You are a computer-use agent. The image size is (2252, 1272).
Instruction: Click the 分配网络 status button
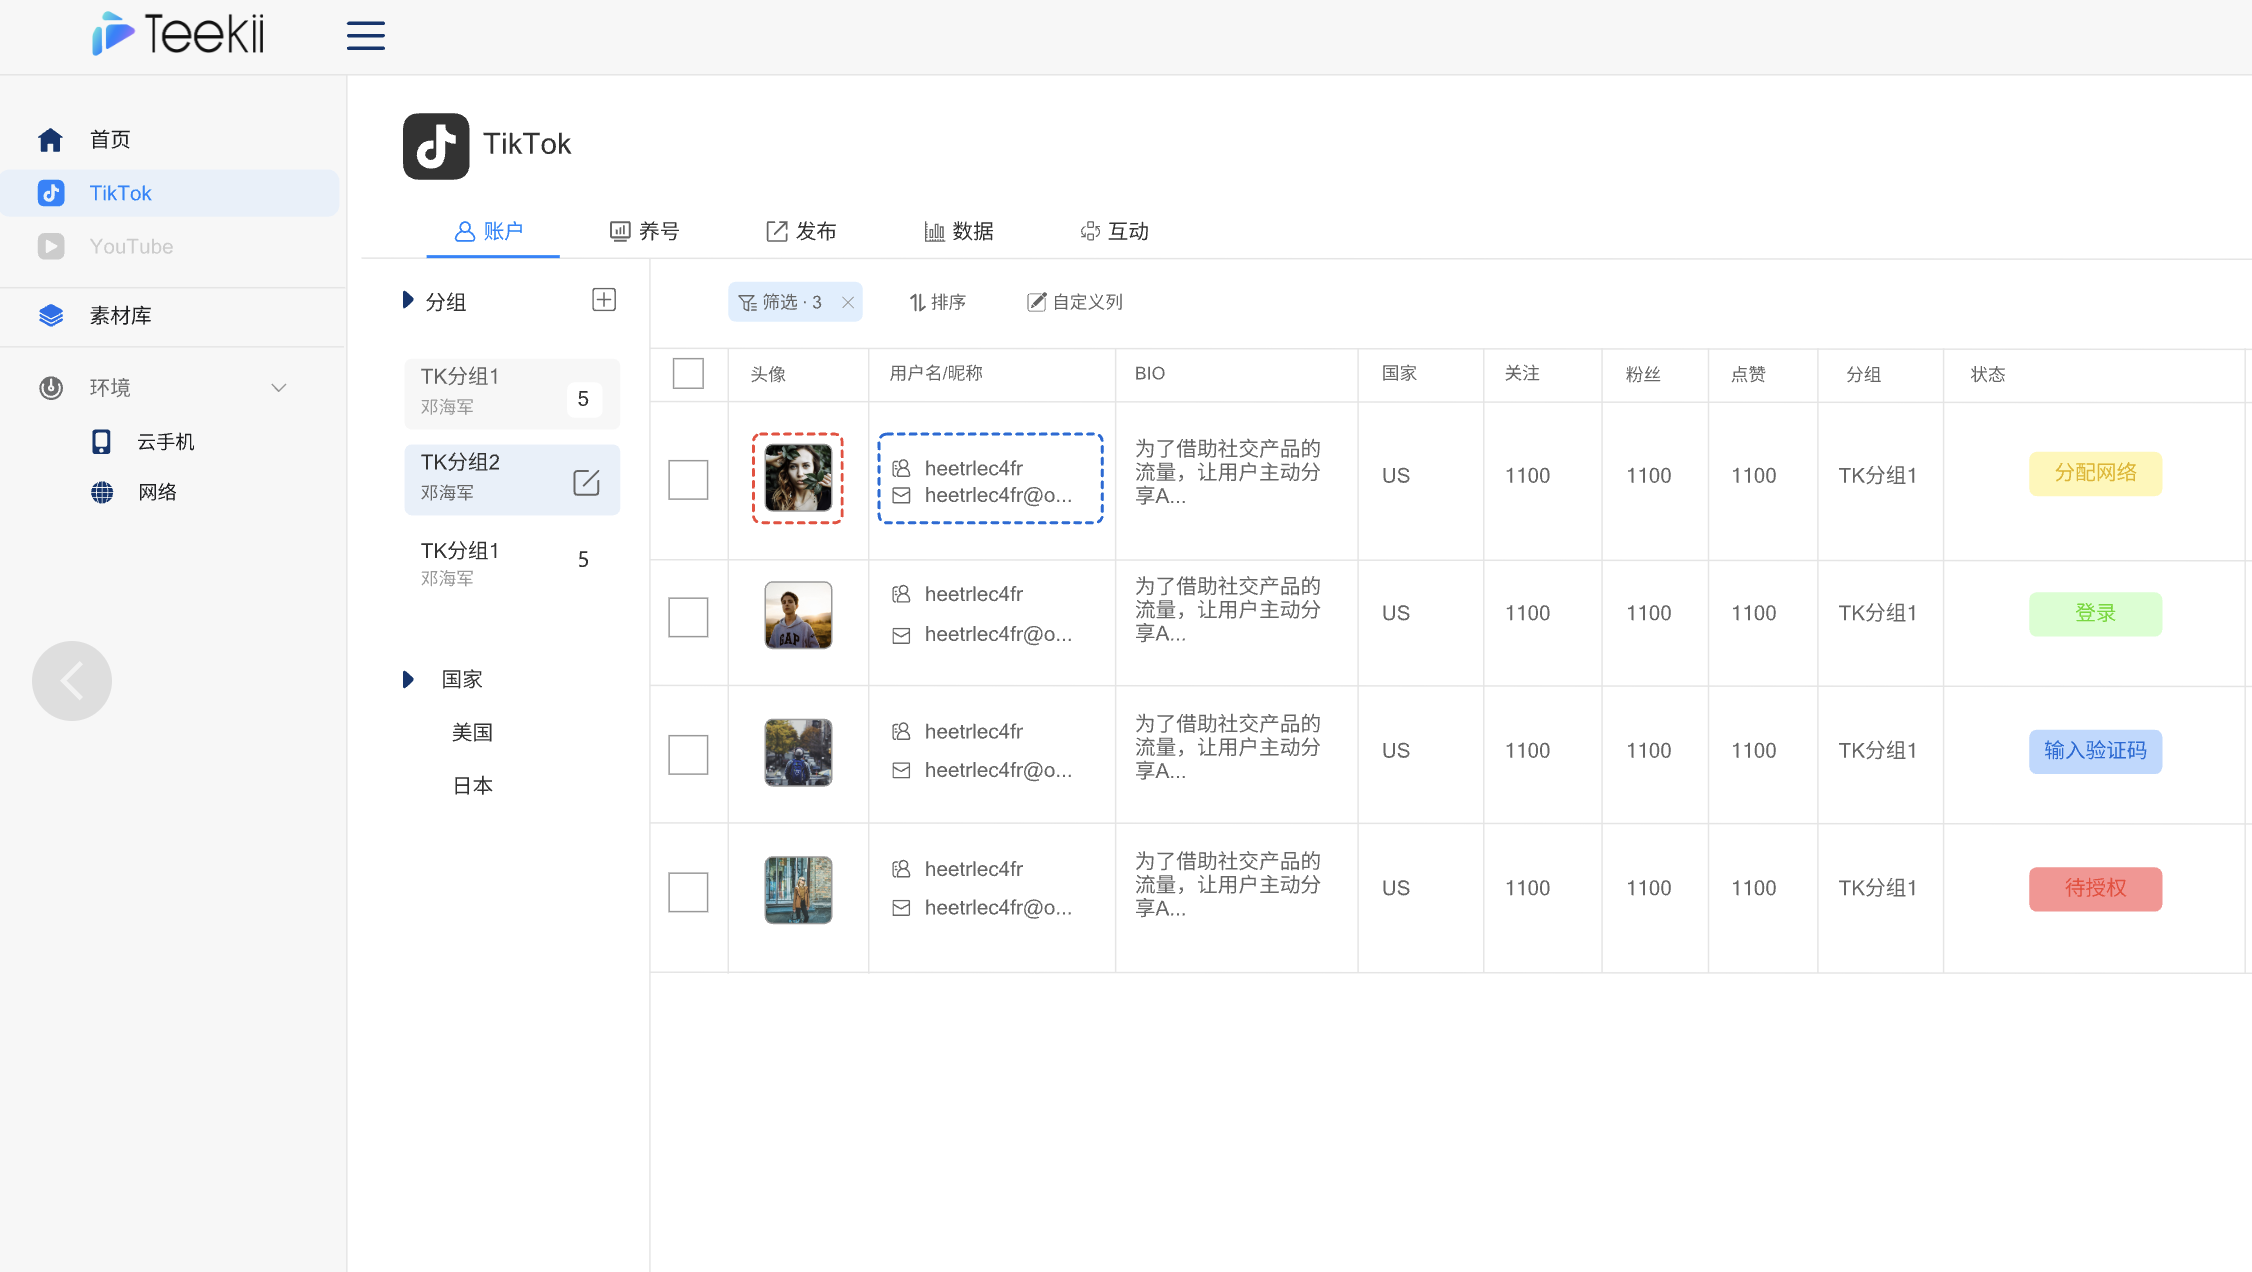(2095, 473)
